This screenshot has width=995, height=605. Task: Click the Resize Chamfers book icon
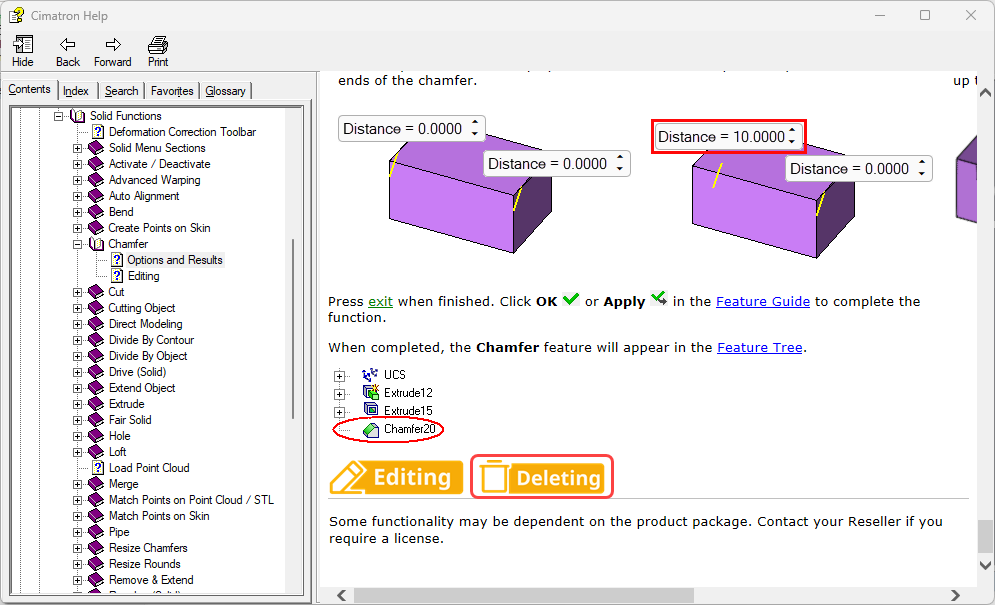tap(96, 548)
